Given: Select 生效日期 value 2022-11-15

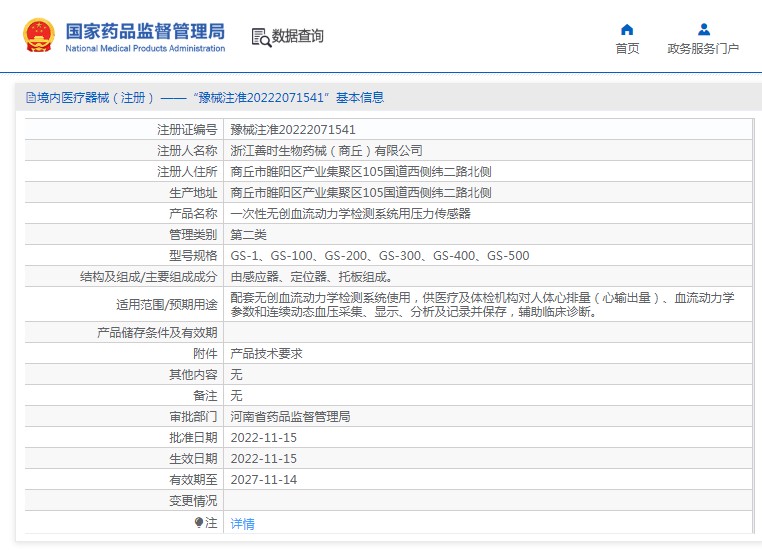Looking at the screenshot, I should [x=263, y=459].
